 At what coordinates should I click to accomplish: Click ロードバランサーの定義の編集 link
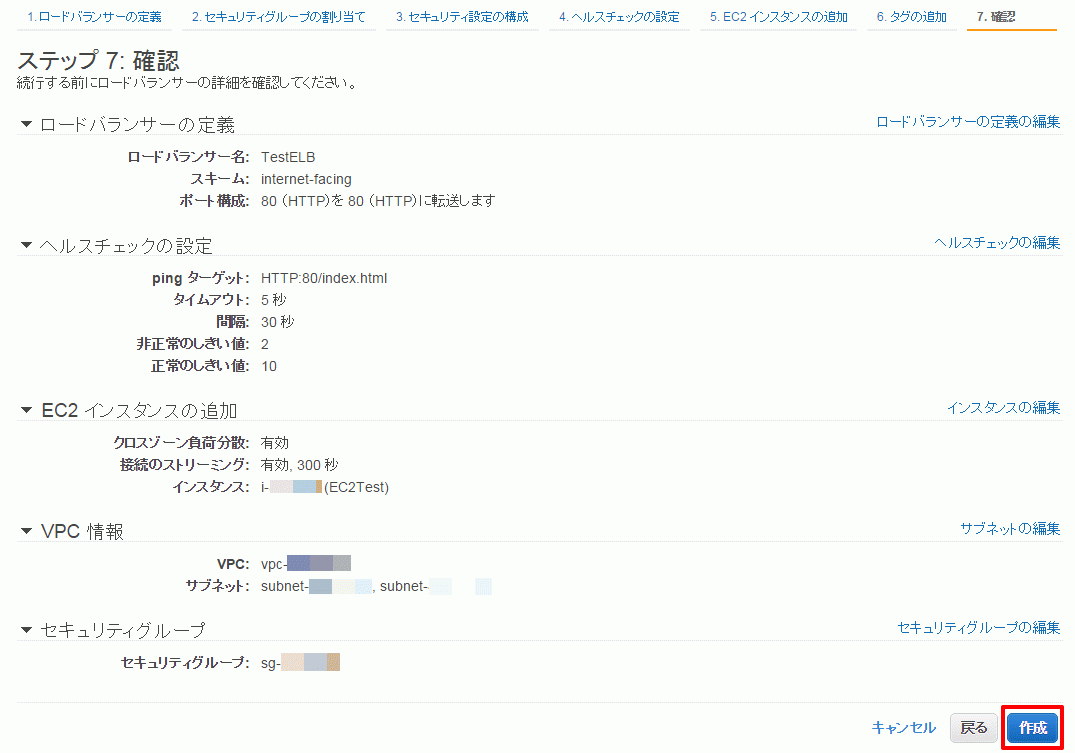(x=968, y=121)
